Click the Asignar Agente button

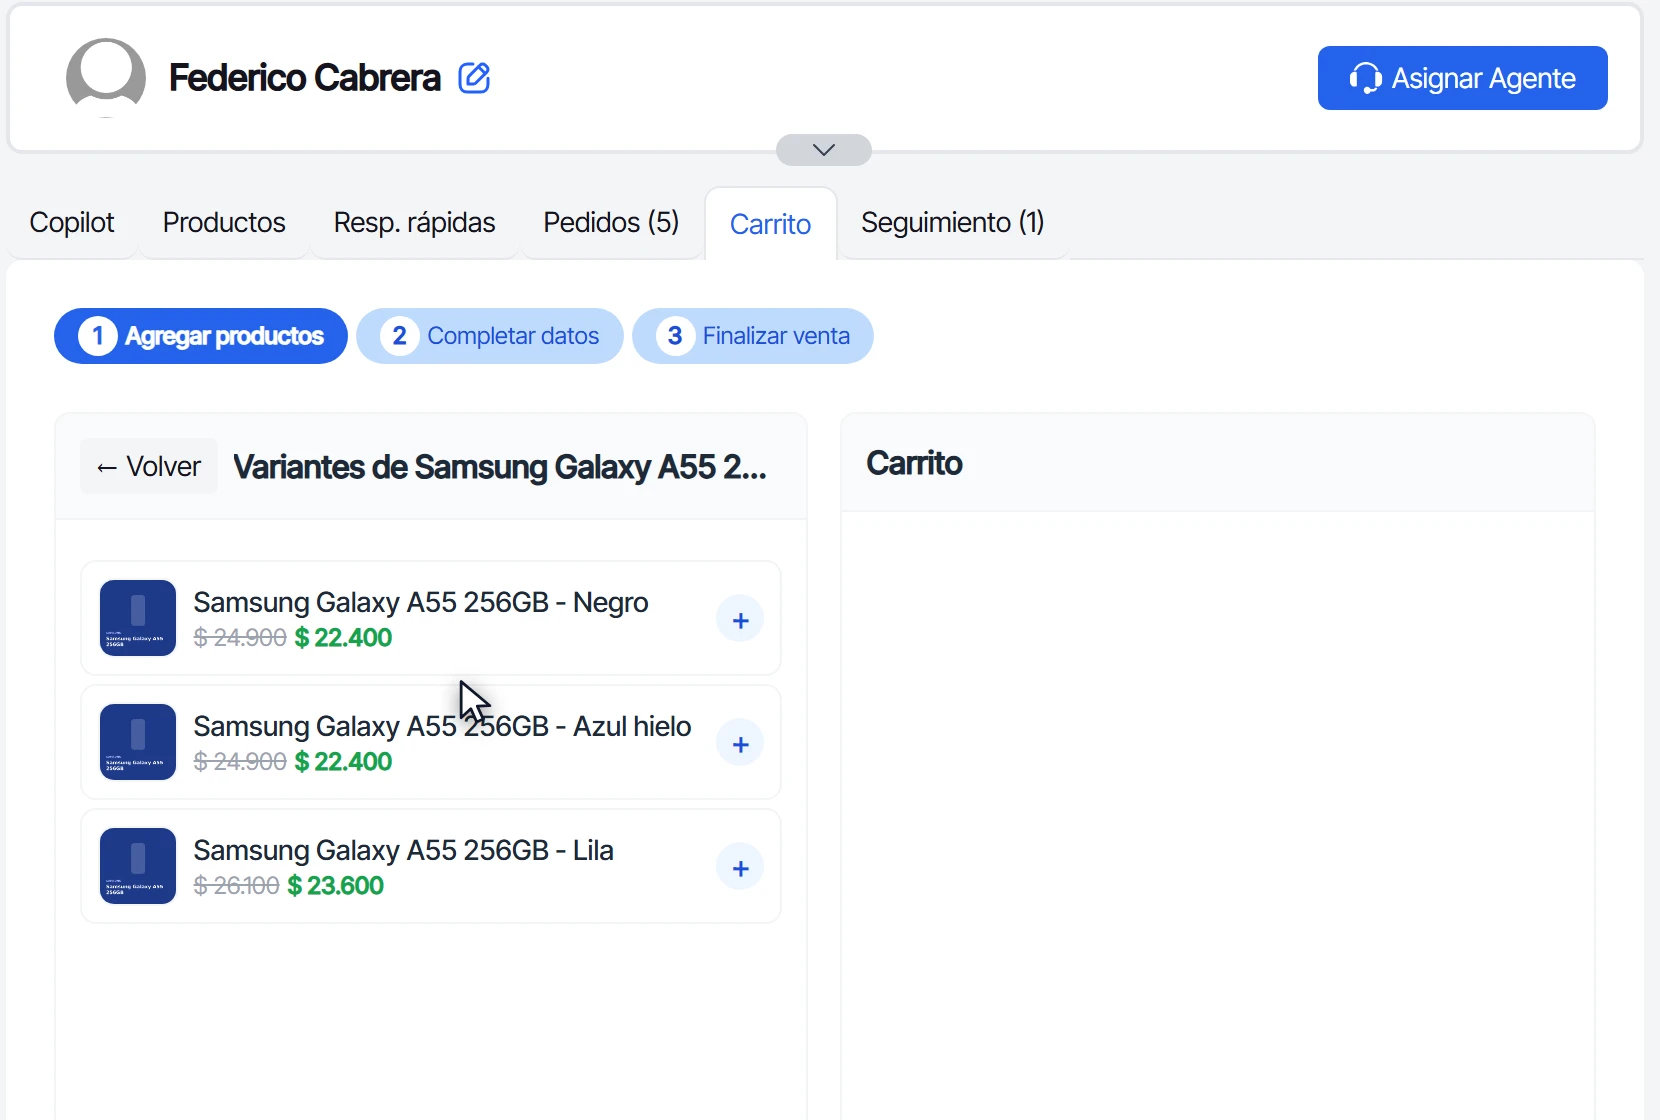coord(1462,78)
